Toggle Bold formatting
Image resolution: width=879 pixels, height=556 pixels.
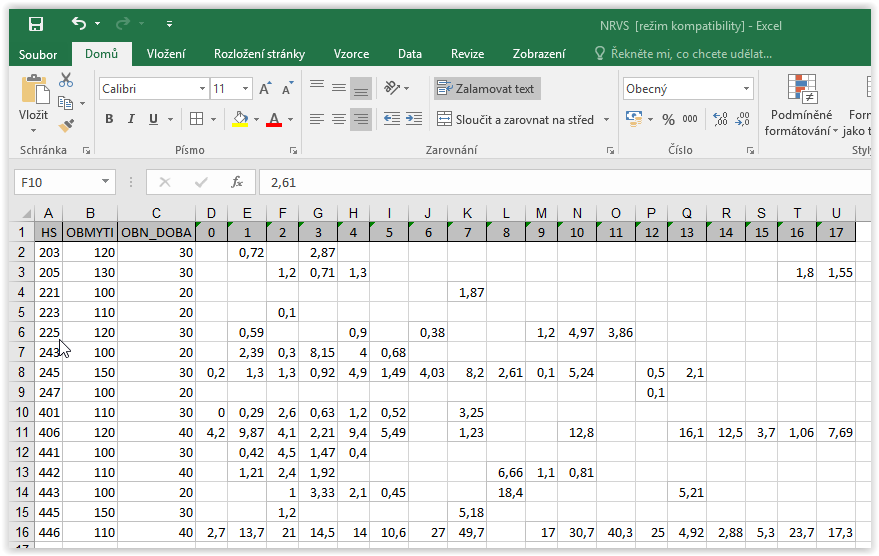point(109,119)
